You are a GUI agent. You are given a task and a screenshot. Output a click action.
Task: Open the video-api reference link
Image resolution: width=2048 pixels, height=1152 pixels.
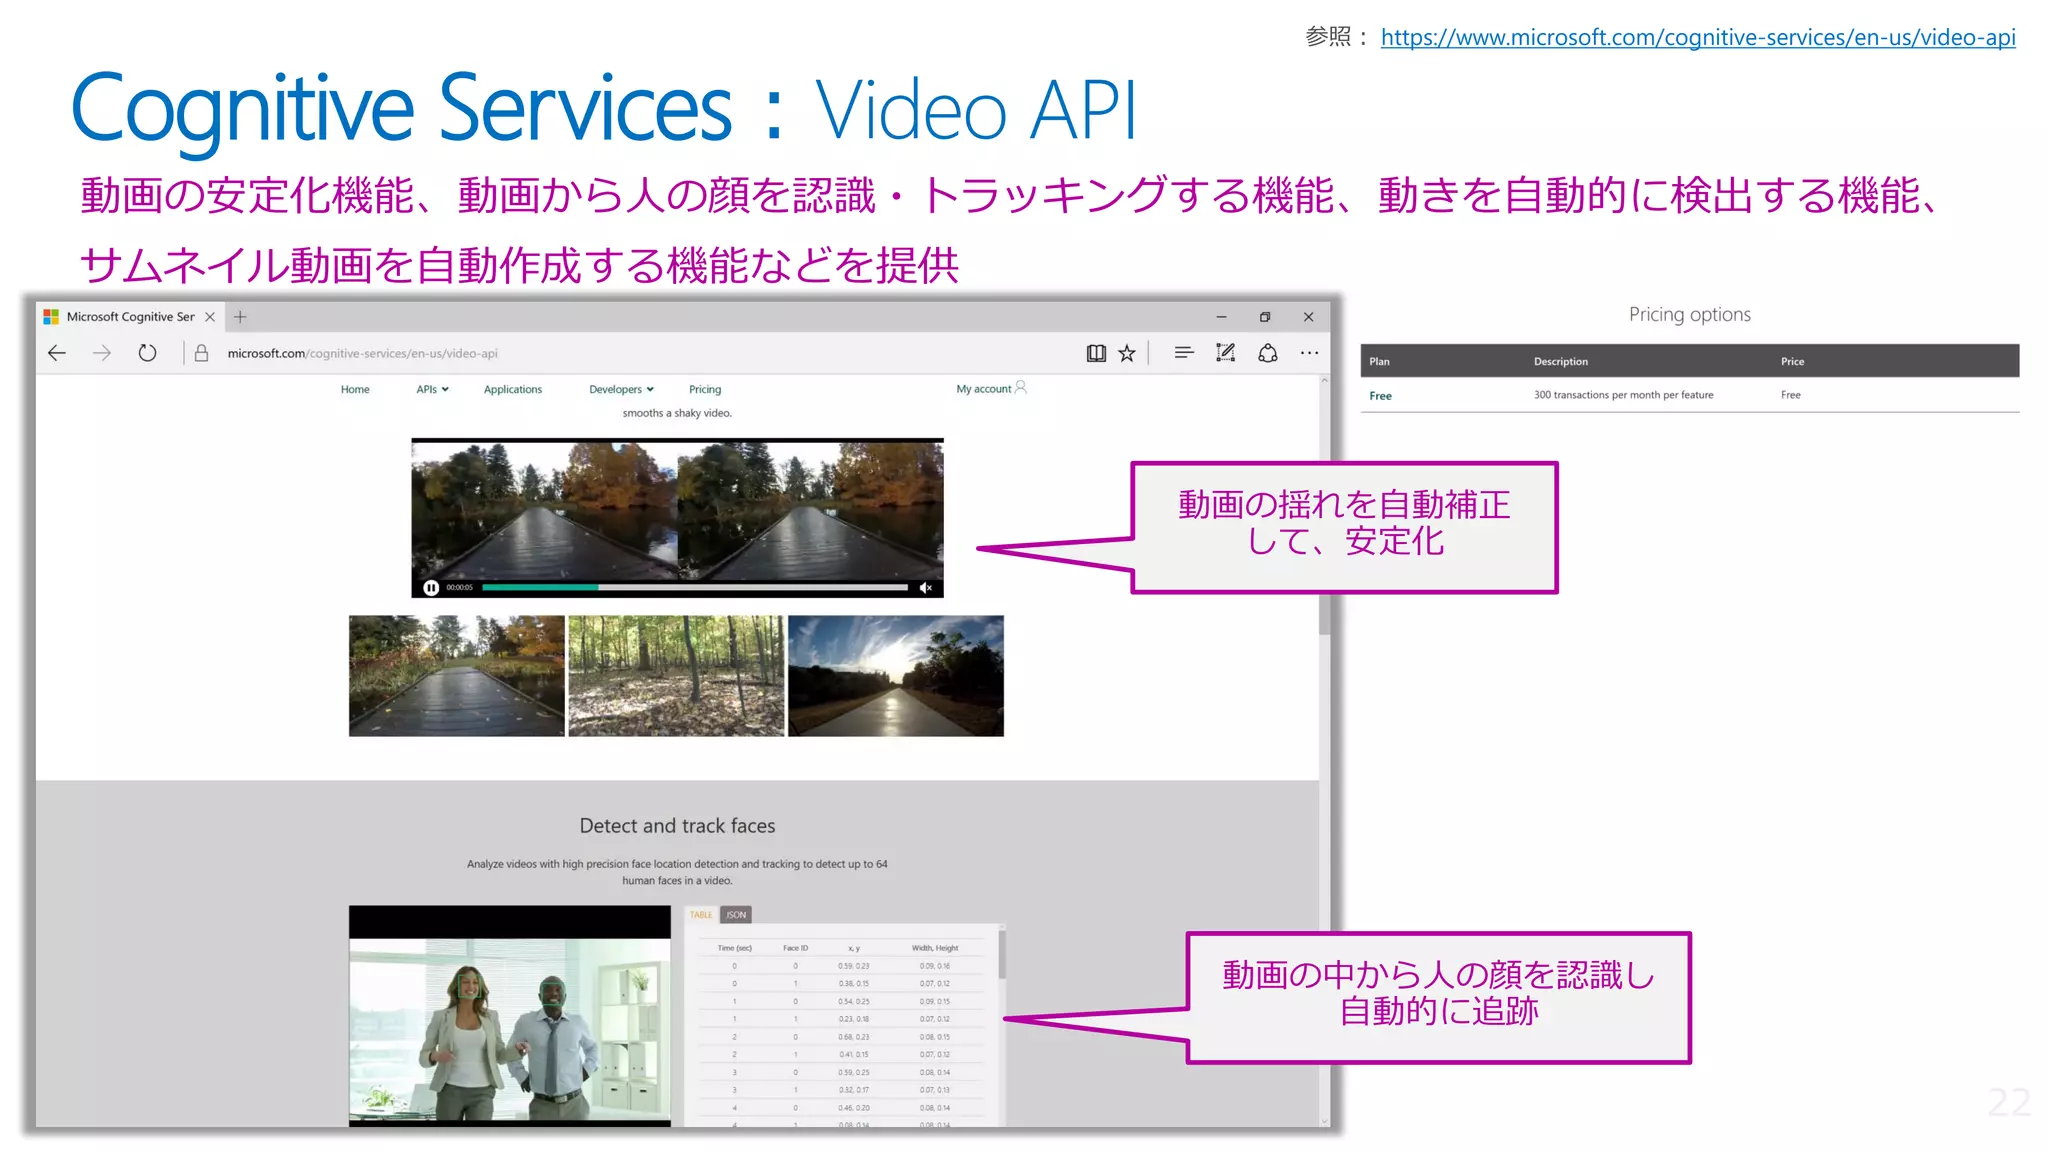tap(1698, 38)
